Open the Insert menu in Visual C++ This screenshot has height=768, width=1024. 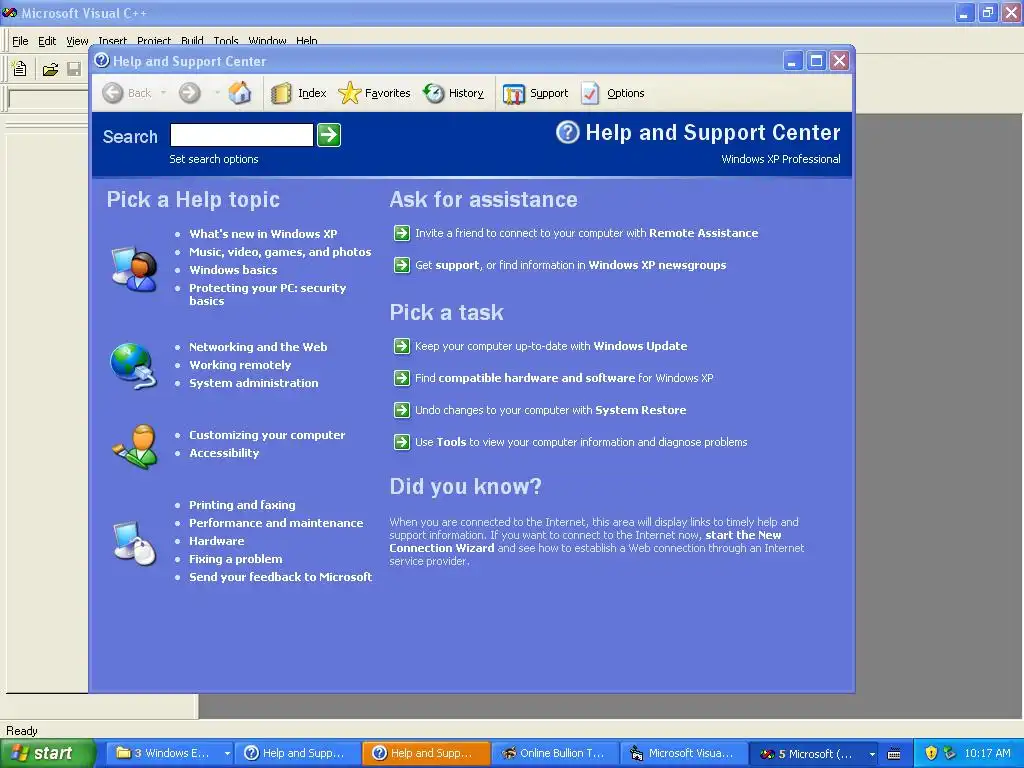pos(112,41)
